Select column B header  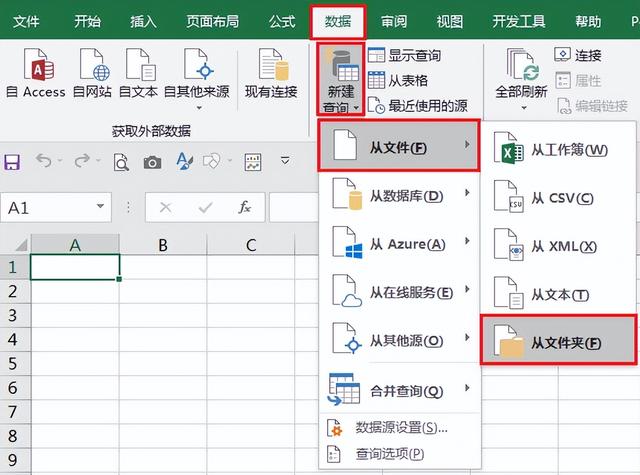click(162, 244)
